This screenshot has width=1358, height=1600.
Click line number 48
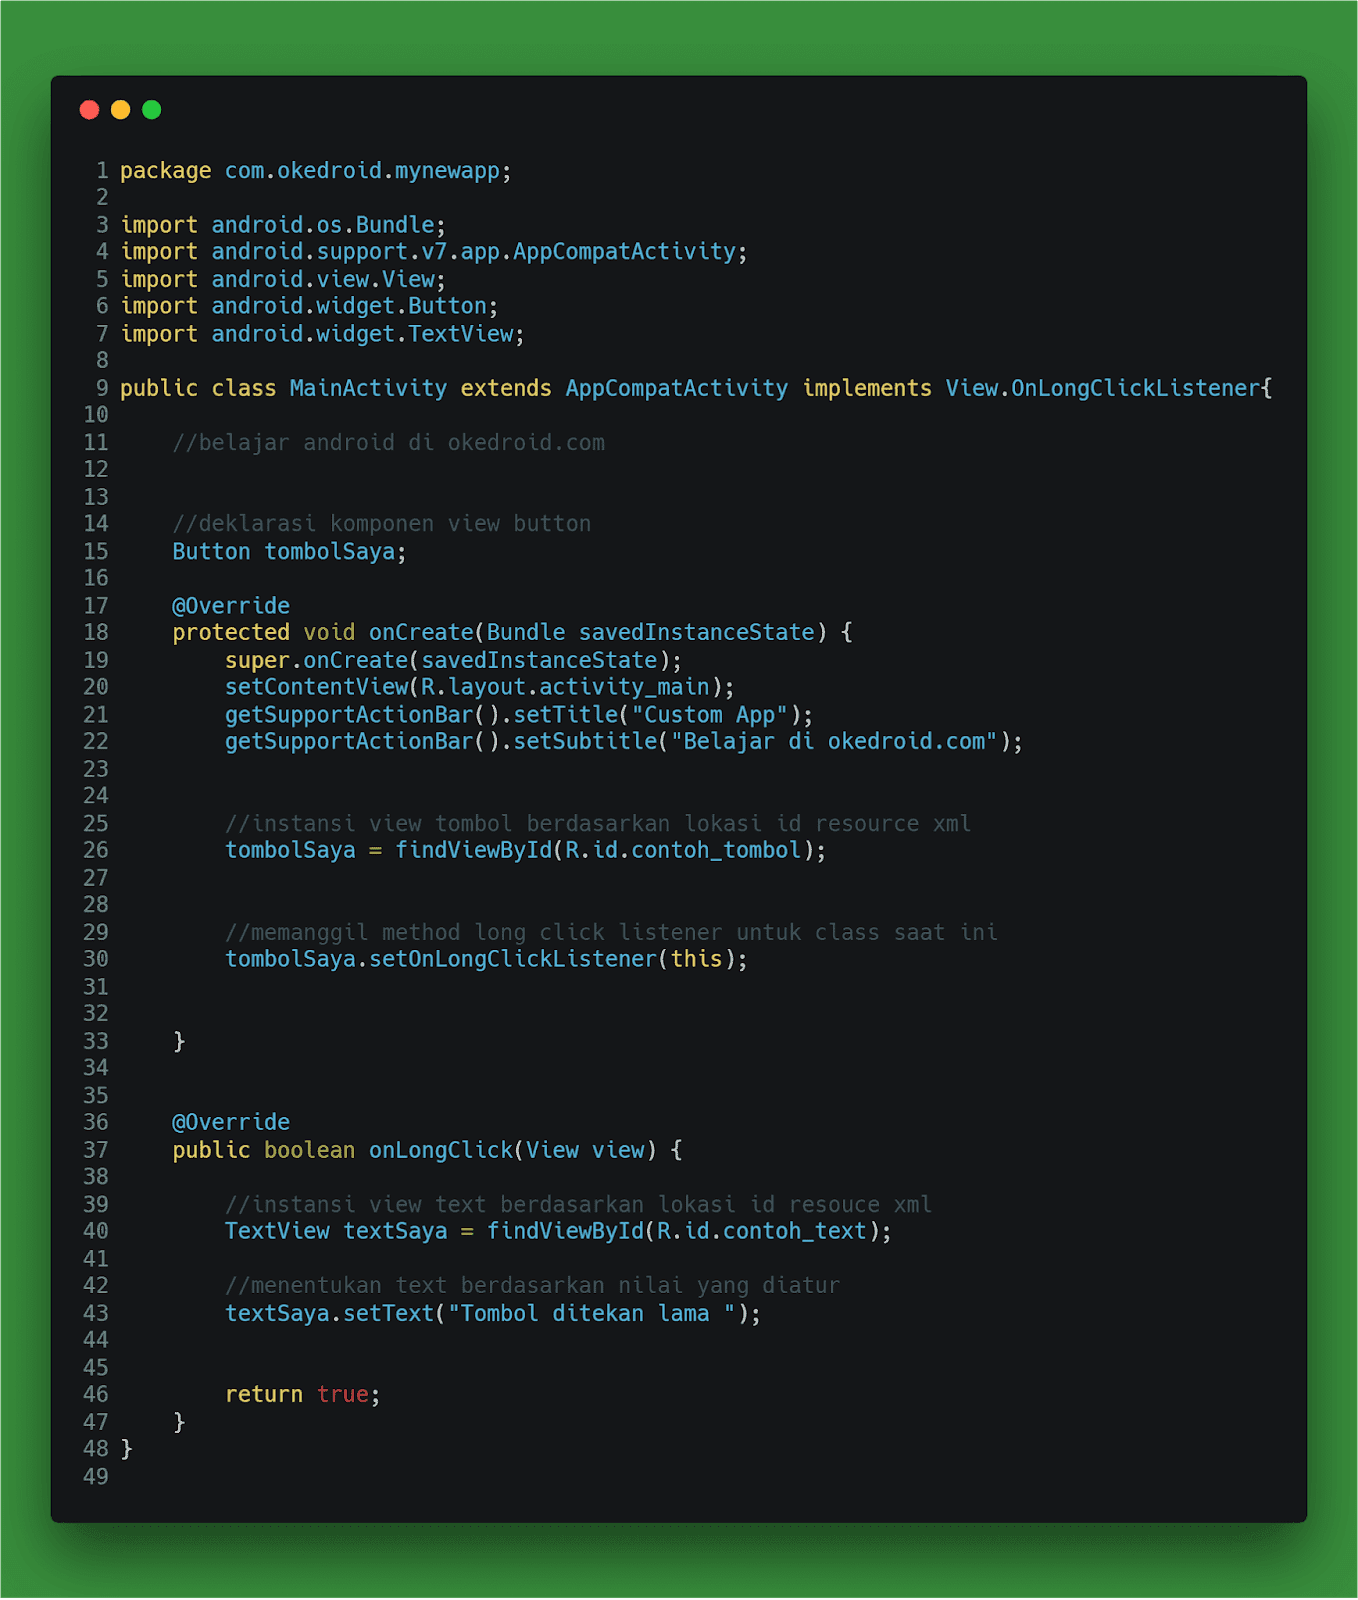click(x=96, y=1449)
